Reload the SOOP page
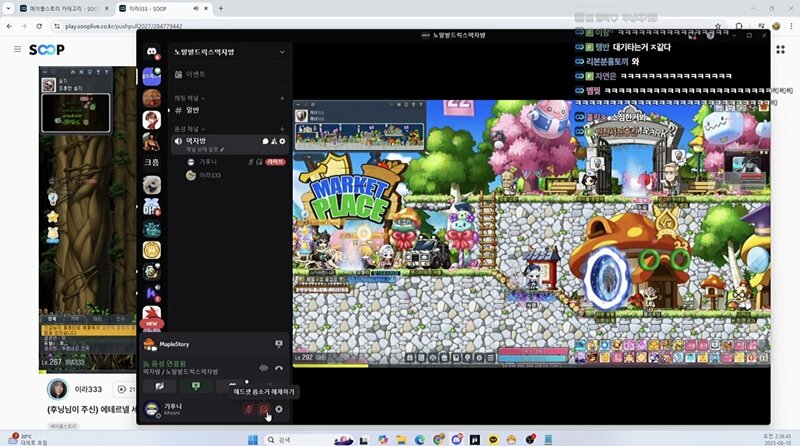The width and height of the screenshot is (800, 446). coord(39,26)
